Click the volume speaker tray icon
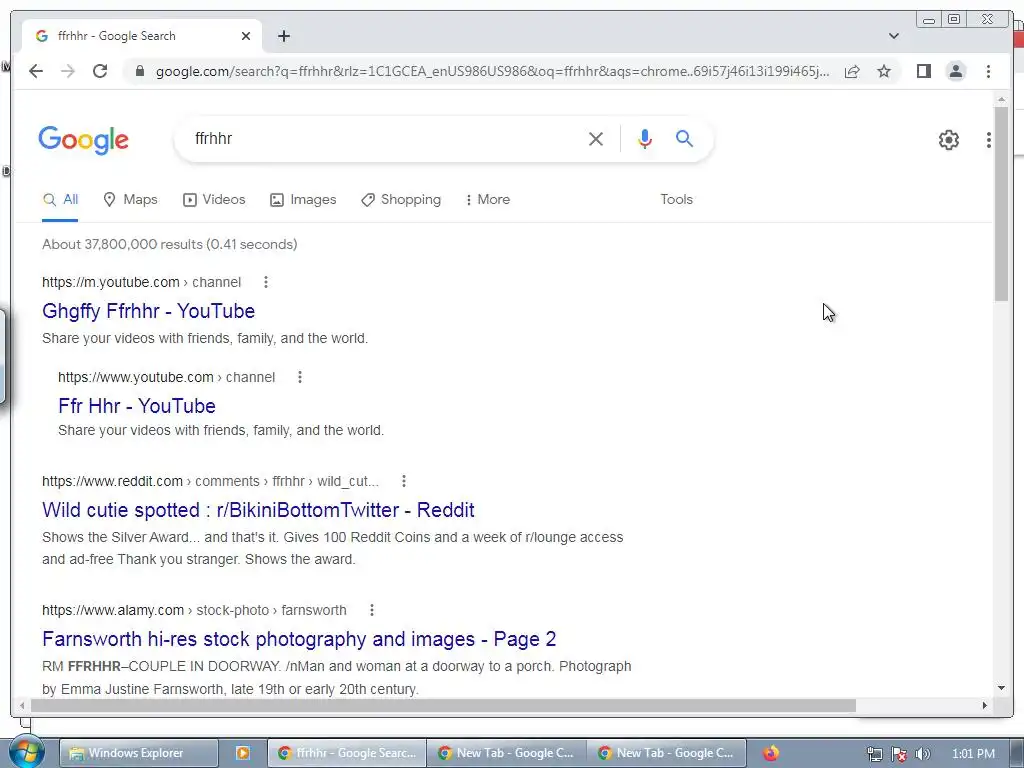 [922, 754]
